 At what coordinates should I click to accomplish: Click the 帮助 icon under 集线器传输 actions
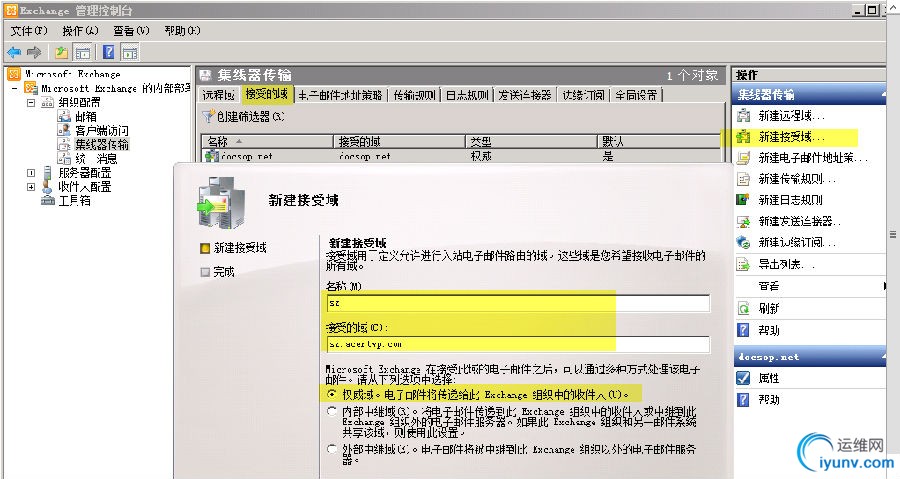click(744, 330)
